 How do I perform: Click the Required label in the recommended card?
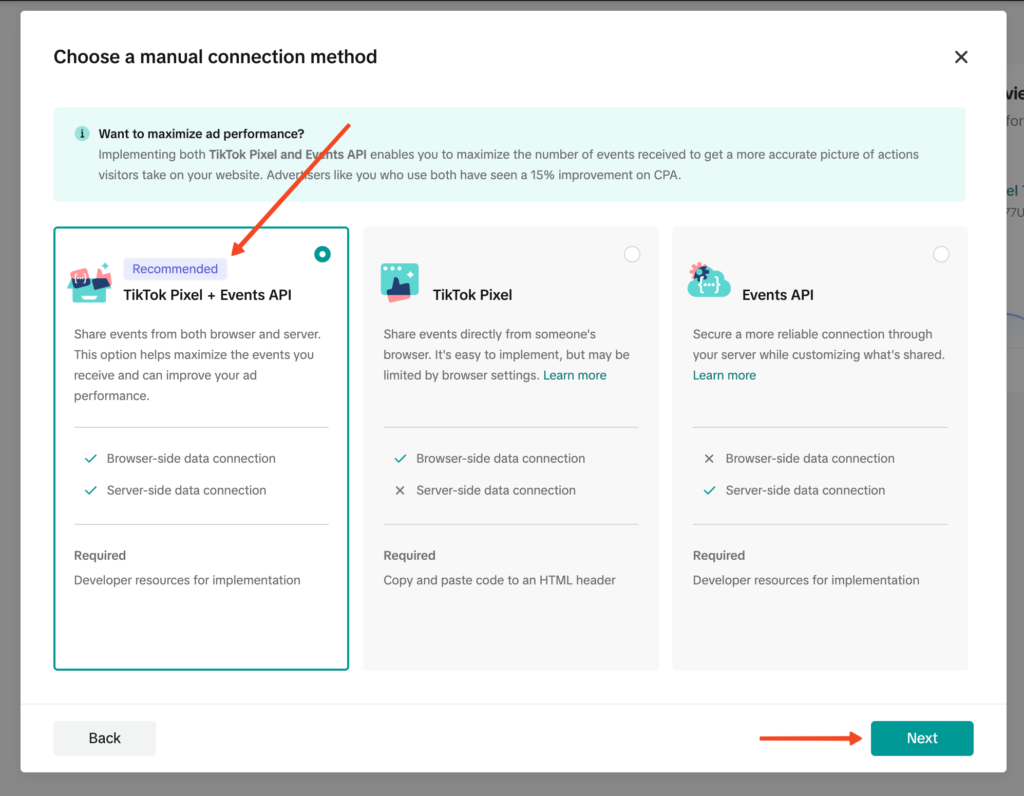click(x=100, y=556)
